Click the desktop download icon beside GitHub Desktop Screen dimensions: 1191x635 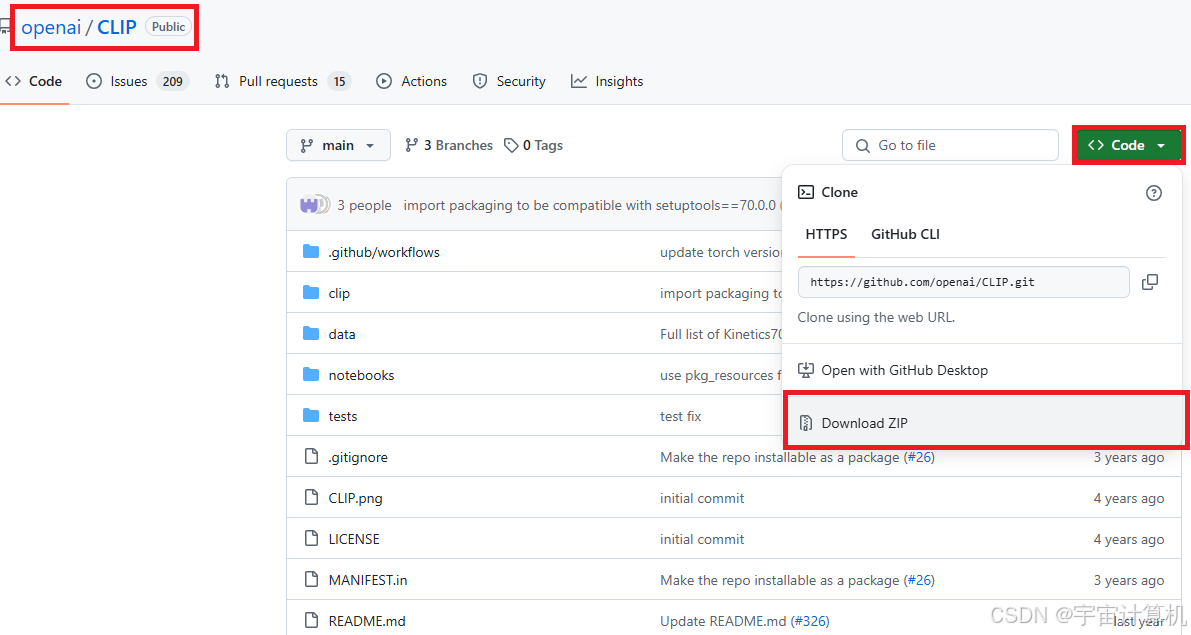point(806,371)
